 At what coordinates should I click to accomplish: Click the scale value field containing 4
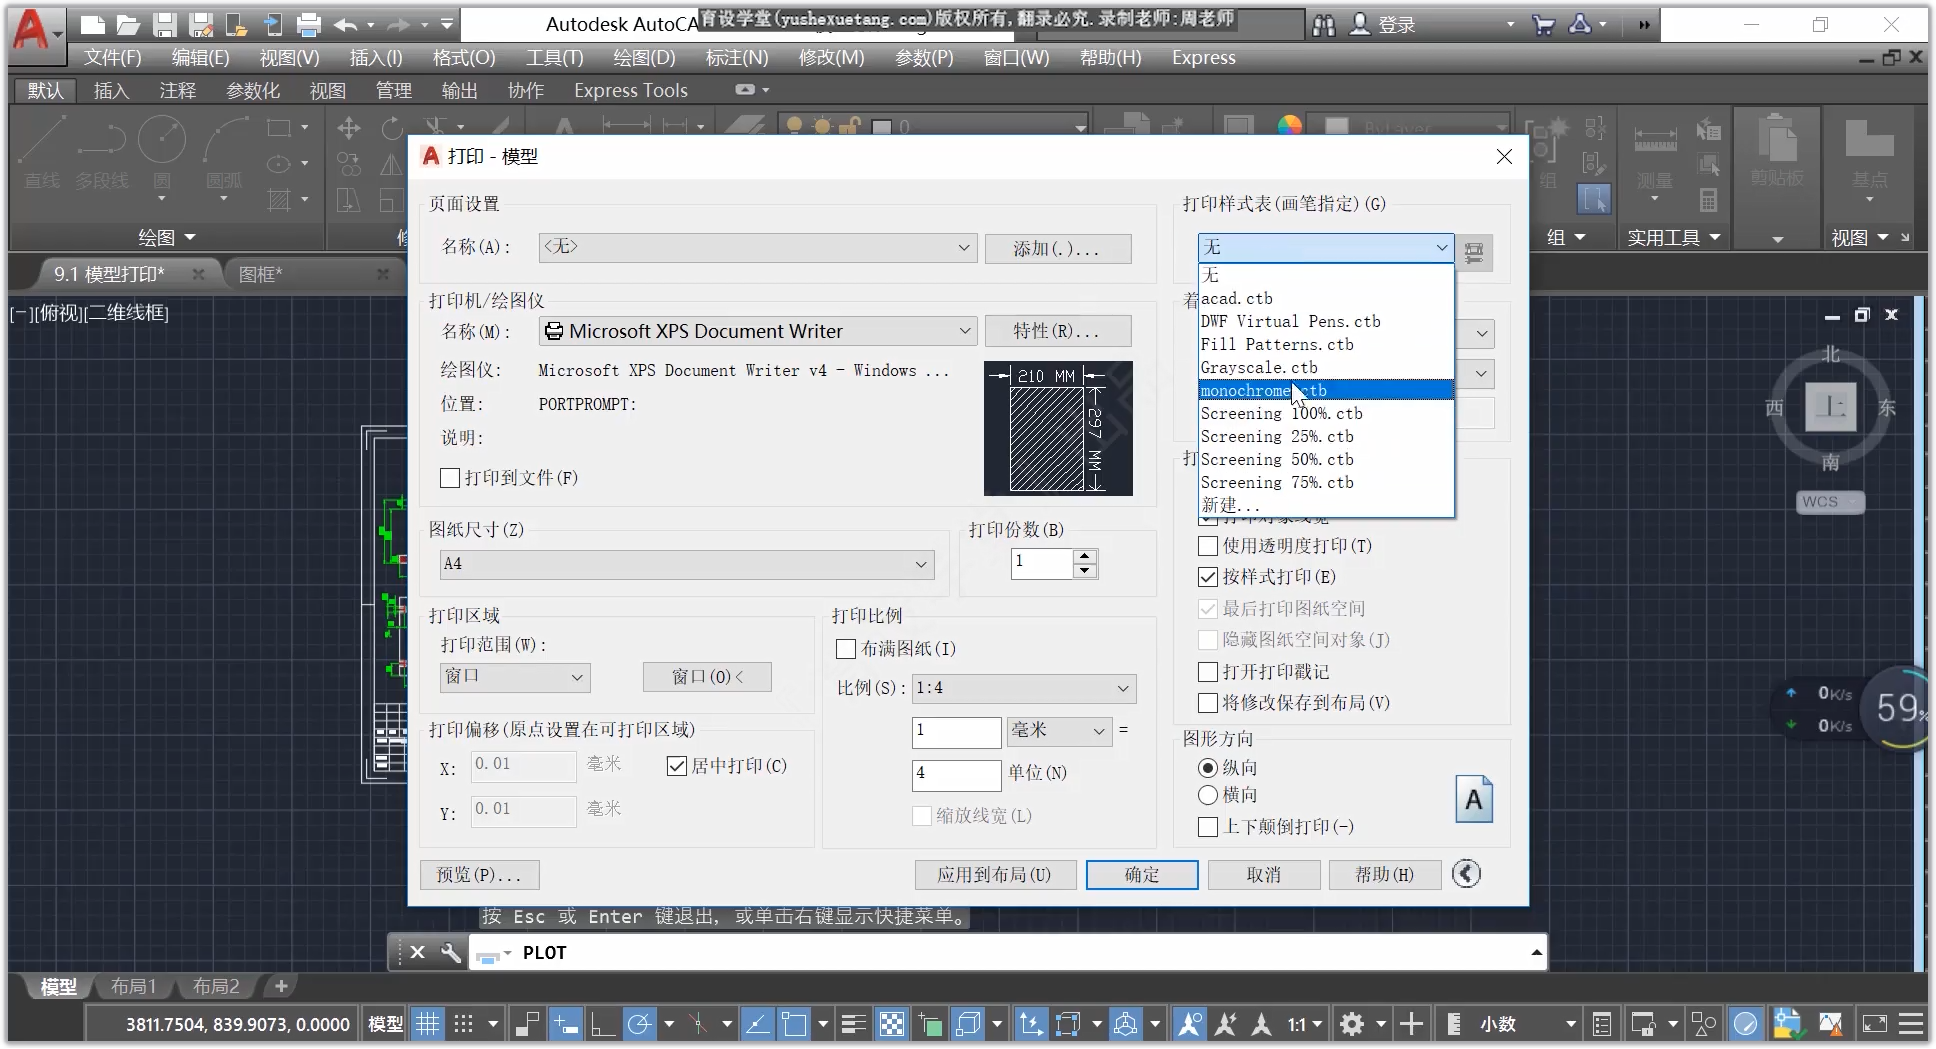click(x=956, y=775)
